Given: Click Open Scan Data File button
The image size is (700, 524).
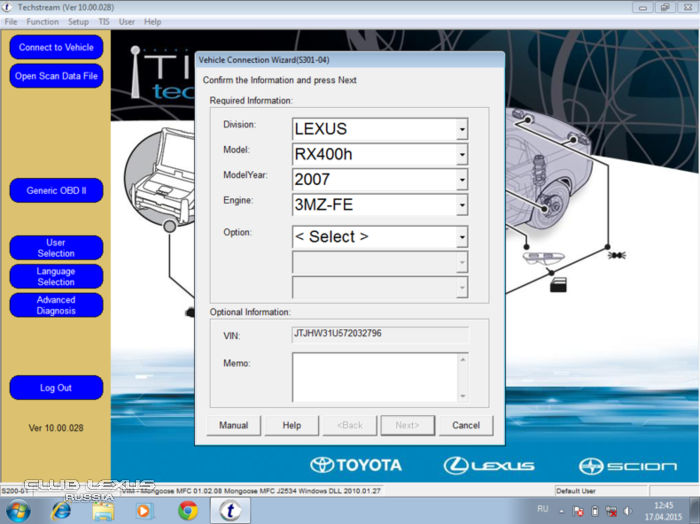Looking at the screenshot, I should (x=56, y=76).
